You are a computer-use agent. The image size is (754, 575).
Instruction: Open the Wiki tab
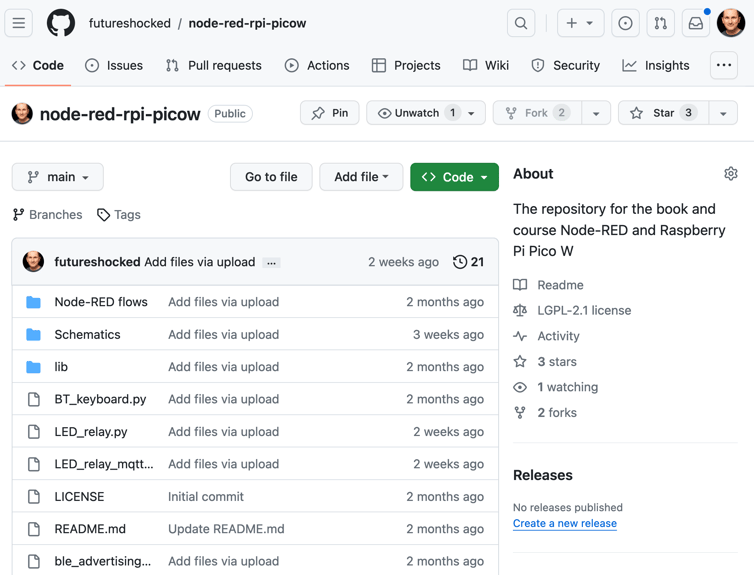click(x=486, y=65)
